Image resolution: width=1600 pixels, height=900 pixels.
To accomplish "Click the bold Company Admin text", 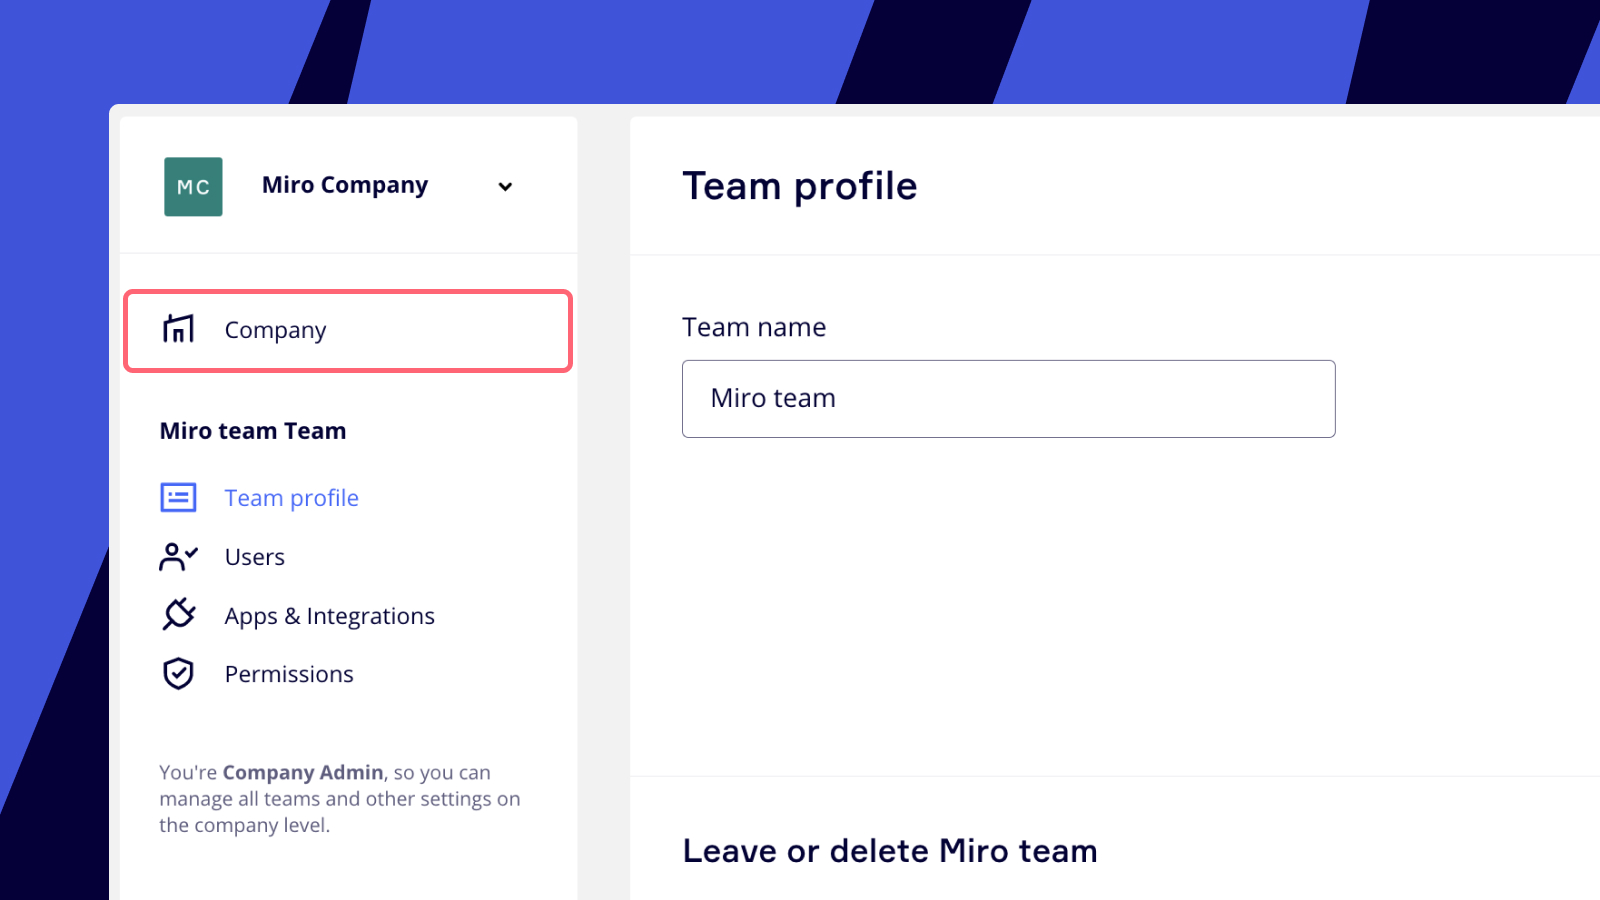I will [x=303, y=773].
